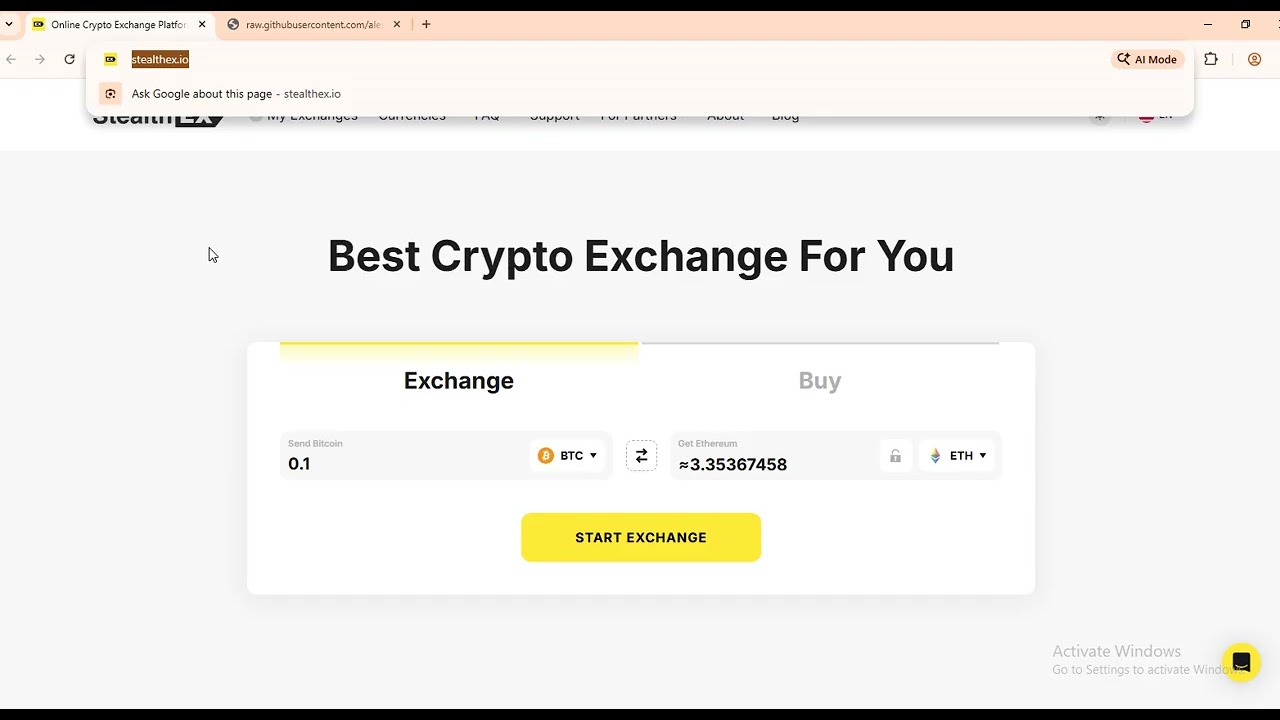Image resolution: width=1280 pixels, height=720 pixels.
Task: Click the Send Bitcoin amount field
Action: coord(400,464)
